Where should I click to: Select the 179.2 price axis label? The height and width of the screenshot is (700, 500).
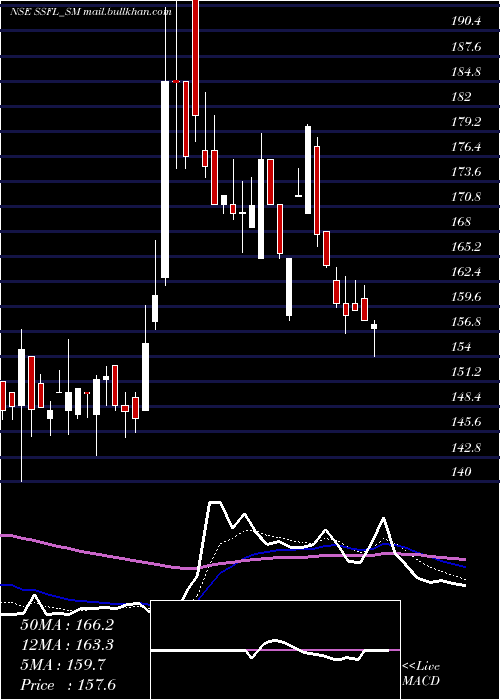coord(466,121)
